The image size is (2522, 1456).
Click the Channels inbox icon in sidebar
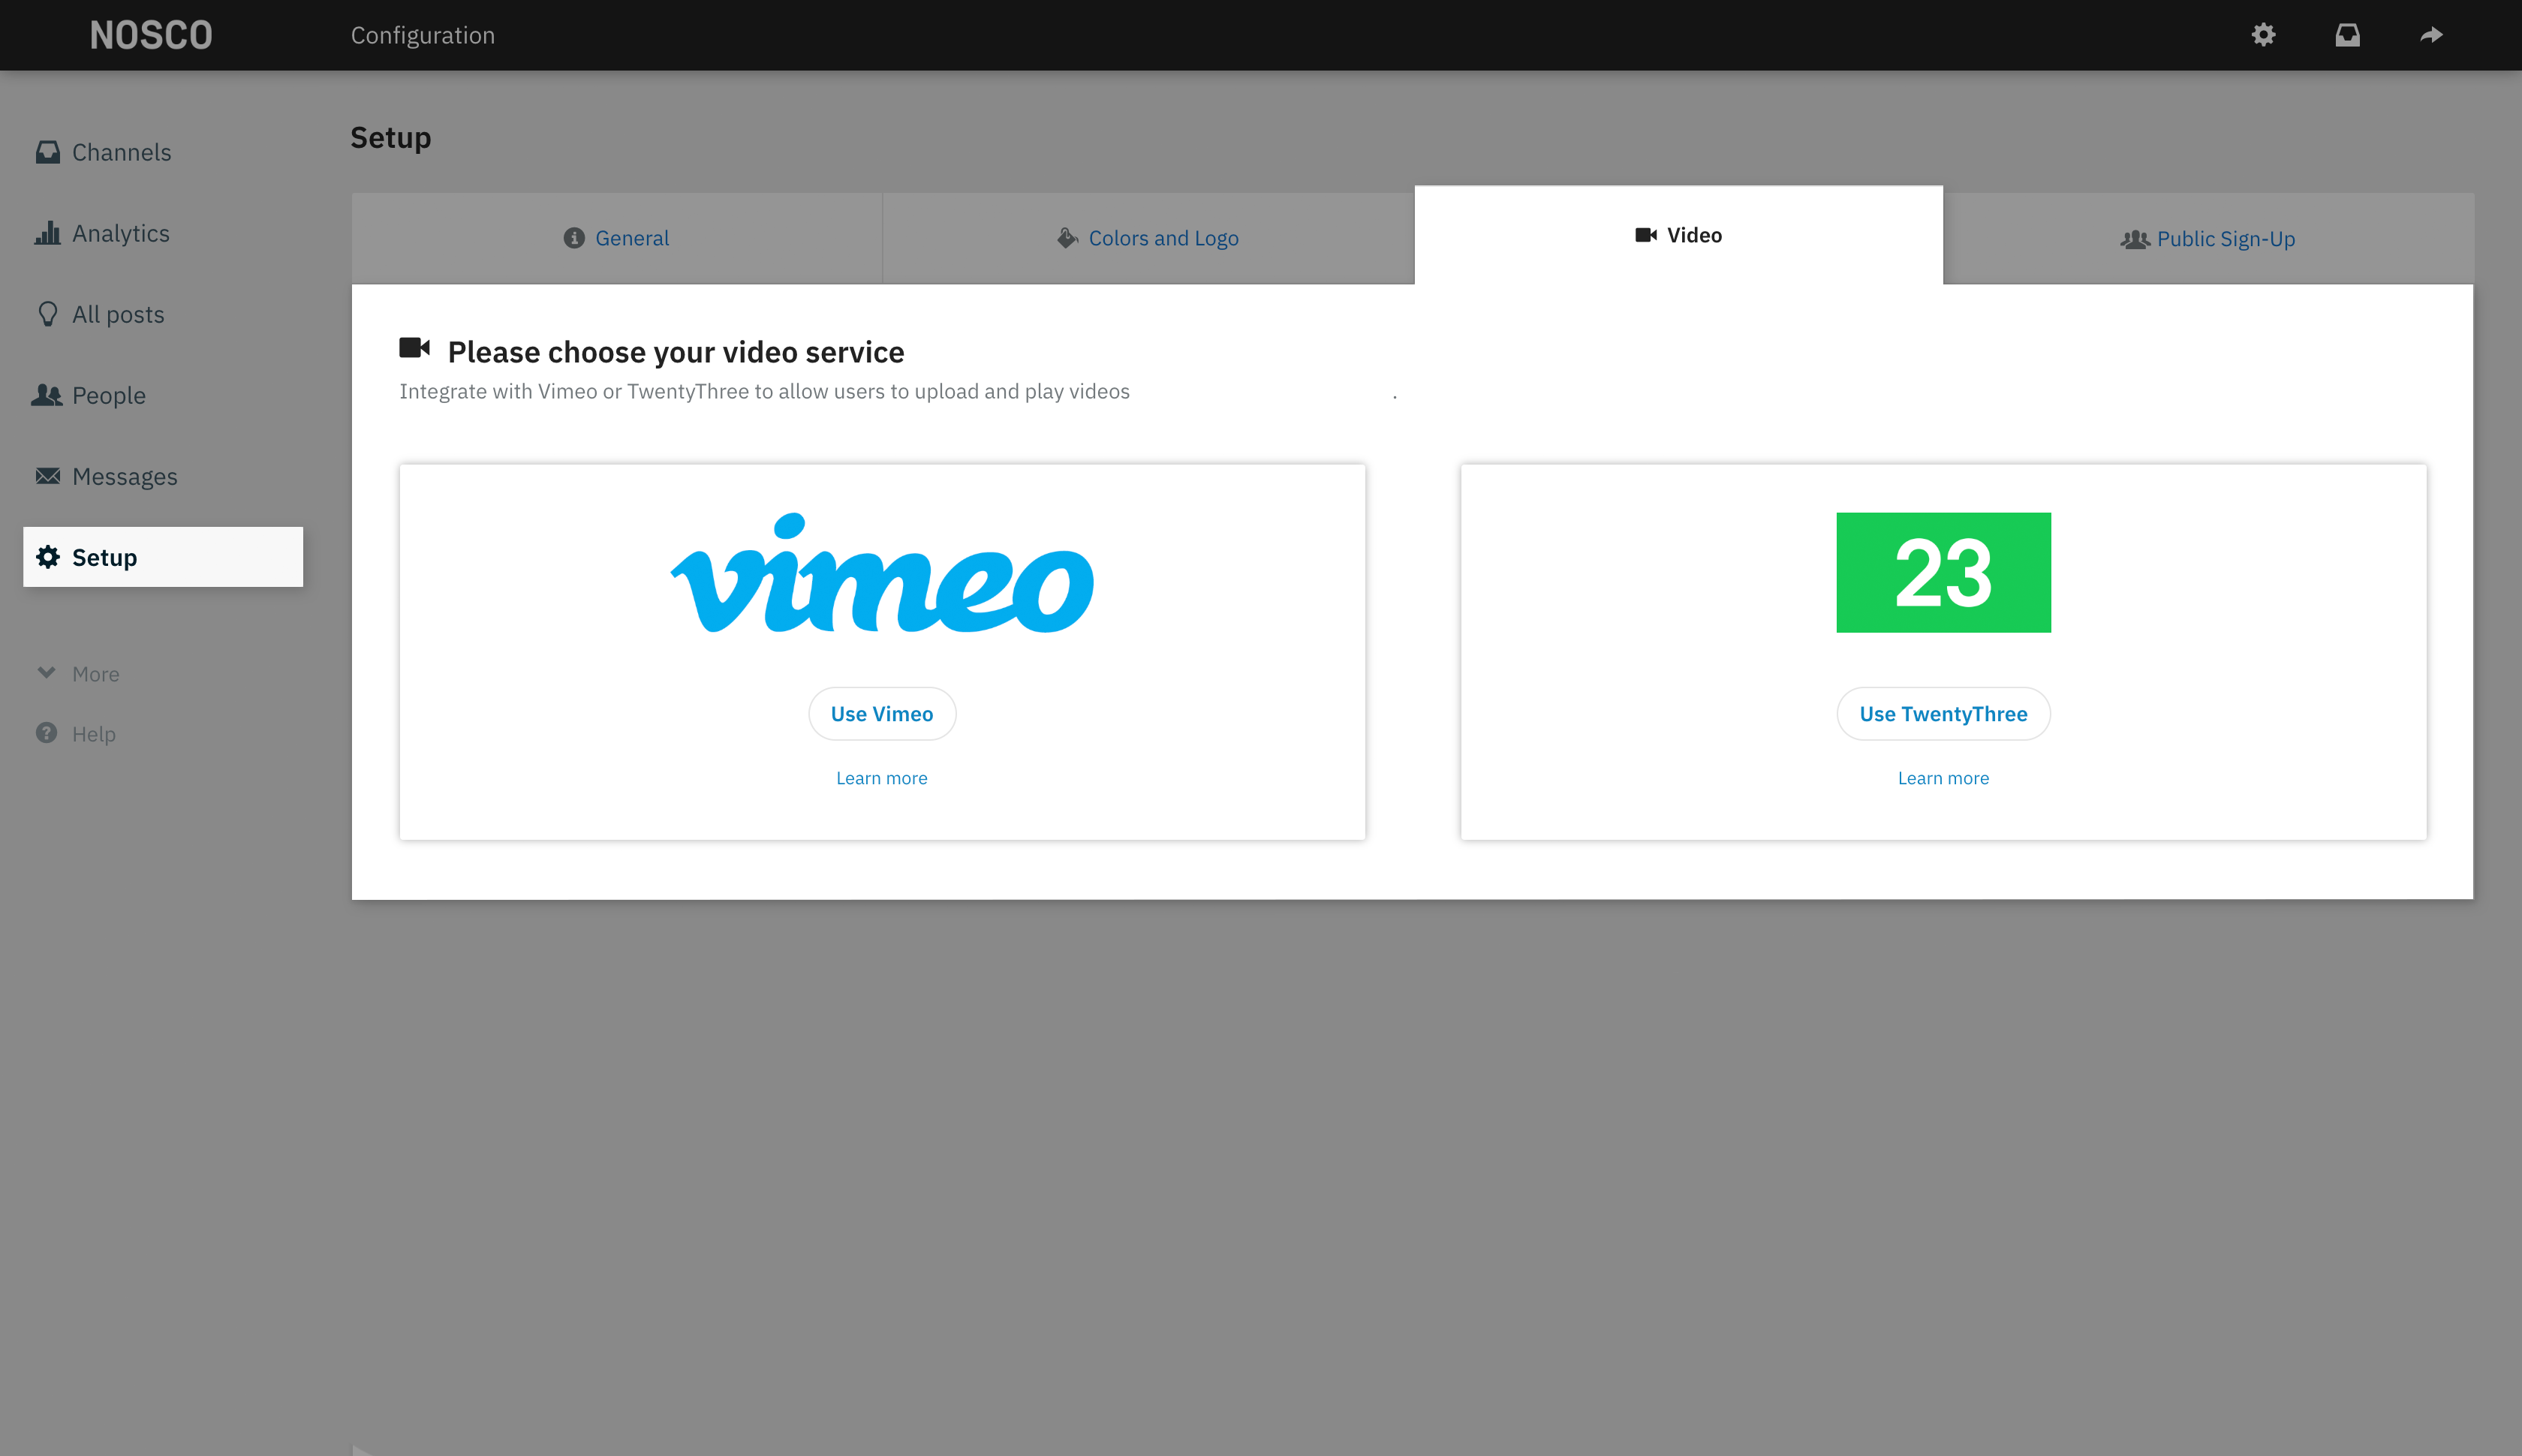click(x=47, y=151)
